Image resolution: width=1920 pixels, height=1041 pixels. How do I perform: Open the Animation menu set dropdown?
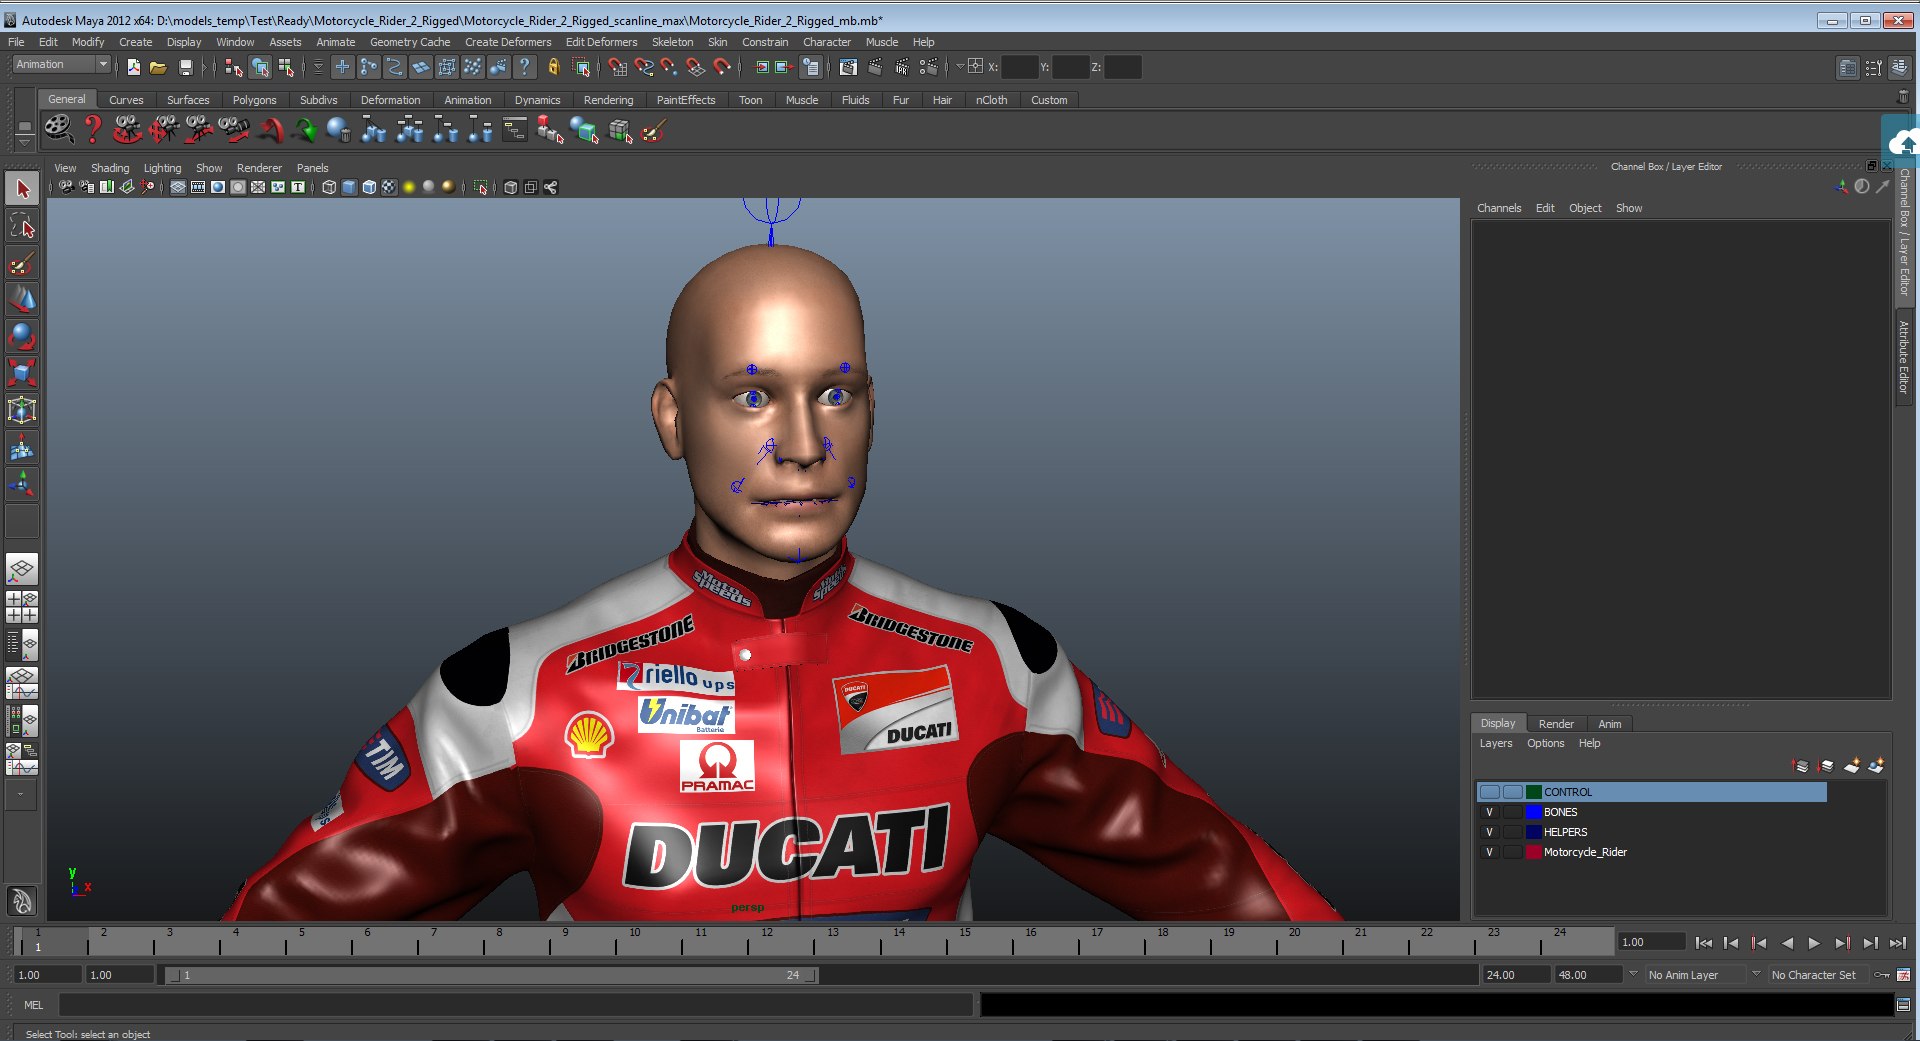(x=102, y=64)
